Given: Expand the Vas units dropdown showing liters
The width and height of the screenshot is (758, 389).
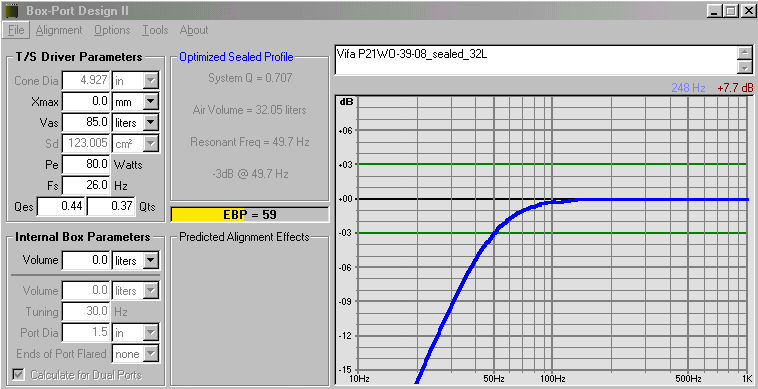Looking at the screenshot, I should (151, 123).
